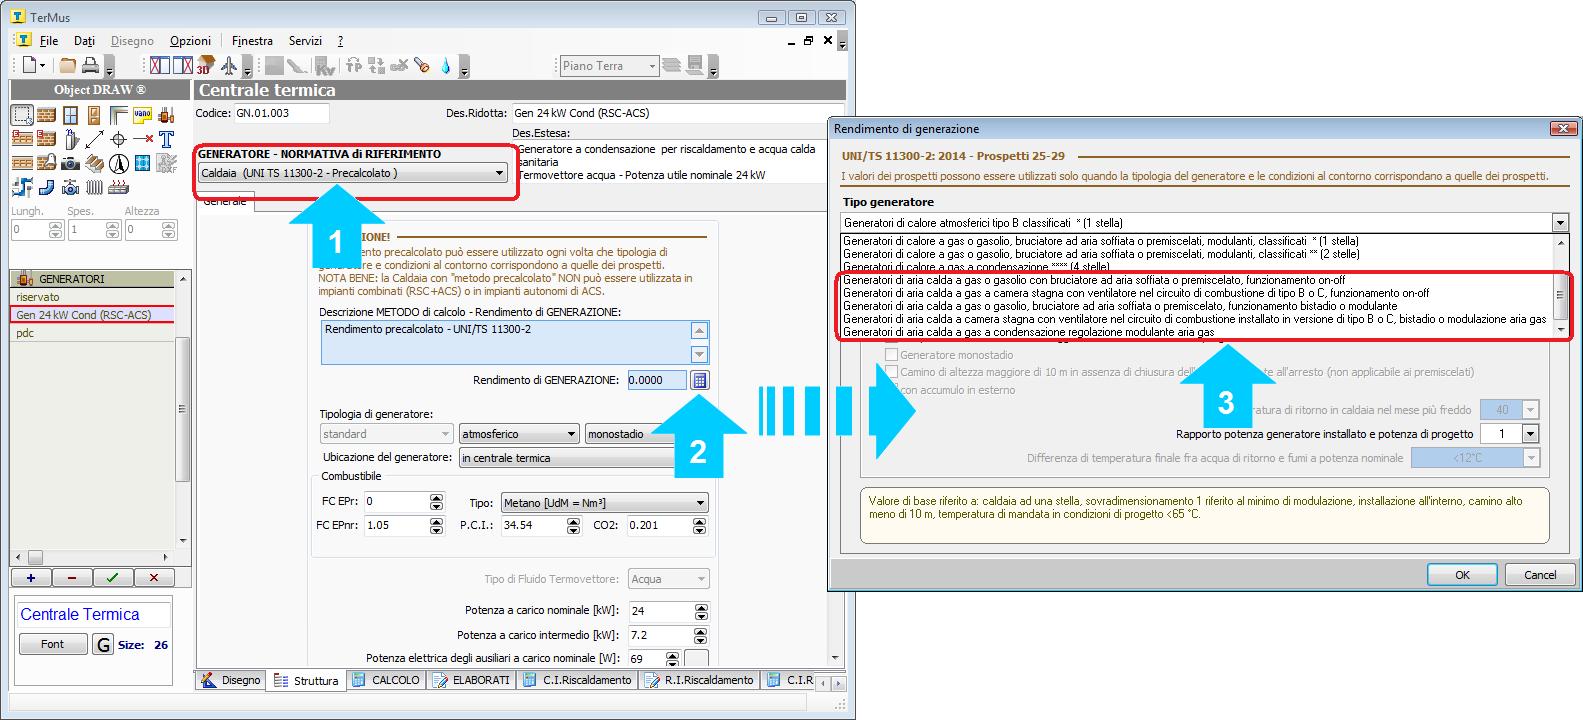The width and height of the screenshot is (1583, 720).
Task: Select the door object tool
Action: point(93,115)
